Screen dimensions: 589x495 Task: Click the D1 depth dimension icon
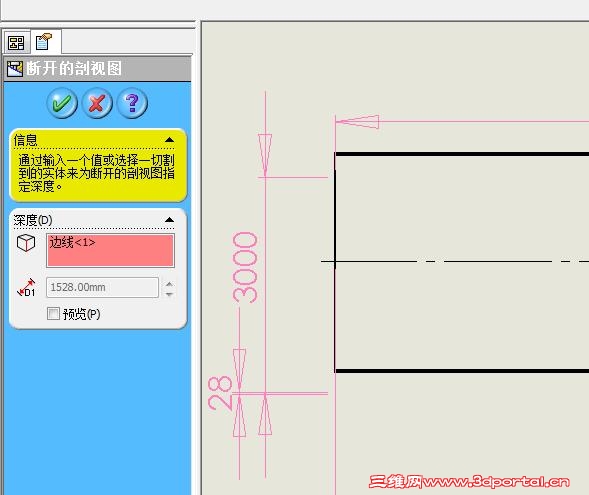pos(26,288)
